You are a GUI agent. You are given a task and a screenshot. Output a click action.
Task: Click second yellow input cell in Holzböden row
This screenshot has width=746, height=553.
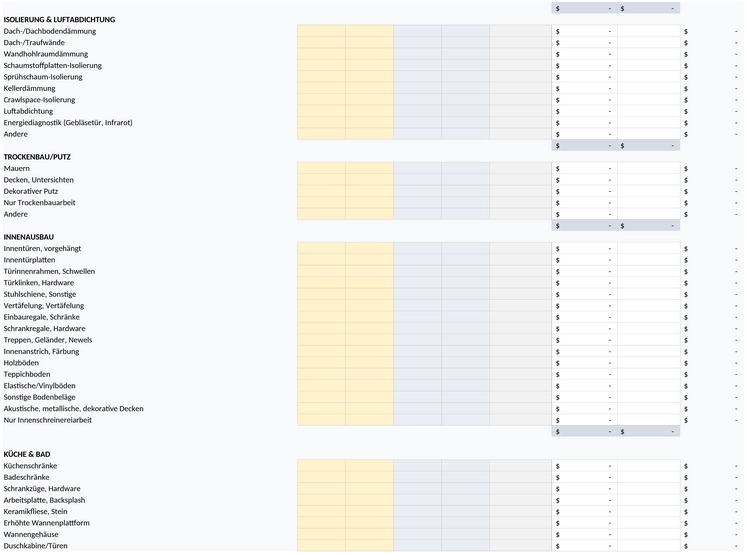[x=369, y=362]
